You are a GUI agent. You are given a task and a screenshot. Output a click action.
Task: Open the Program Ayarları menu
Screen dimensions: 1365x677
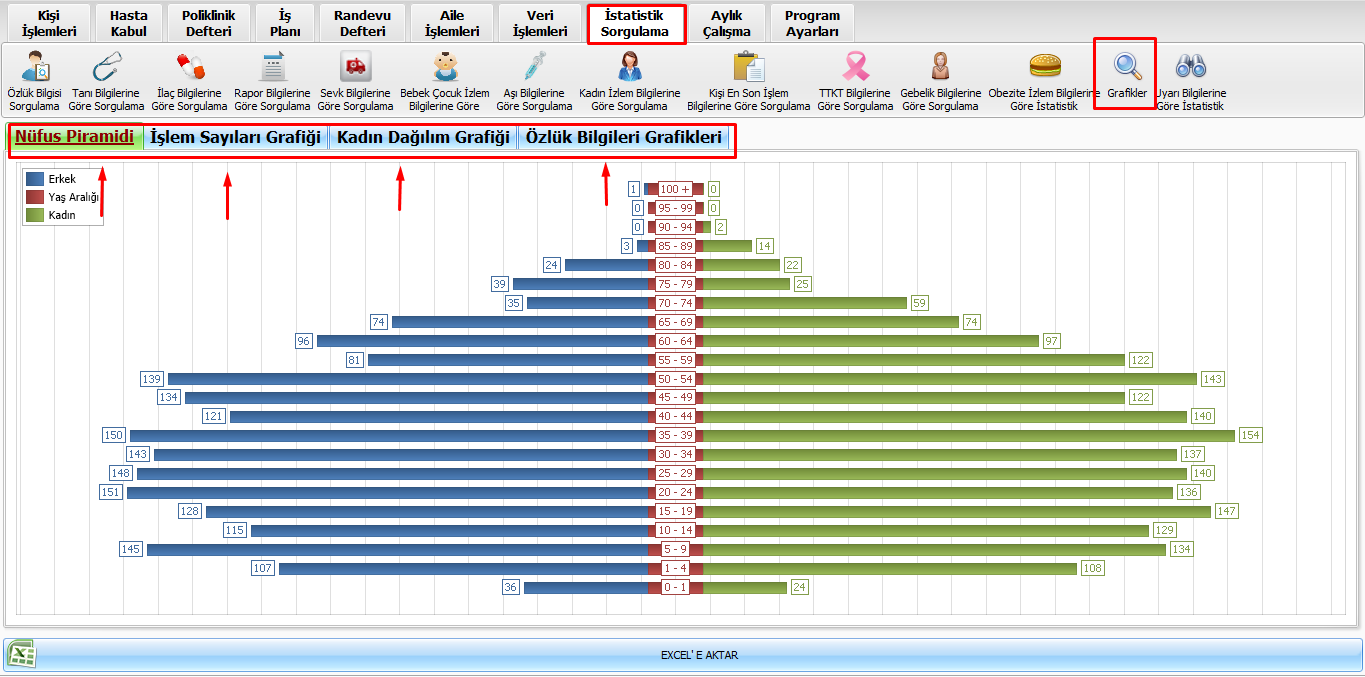click(x=812, y=24)
